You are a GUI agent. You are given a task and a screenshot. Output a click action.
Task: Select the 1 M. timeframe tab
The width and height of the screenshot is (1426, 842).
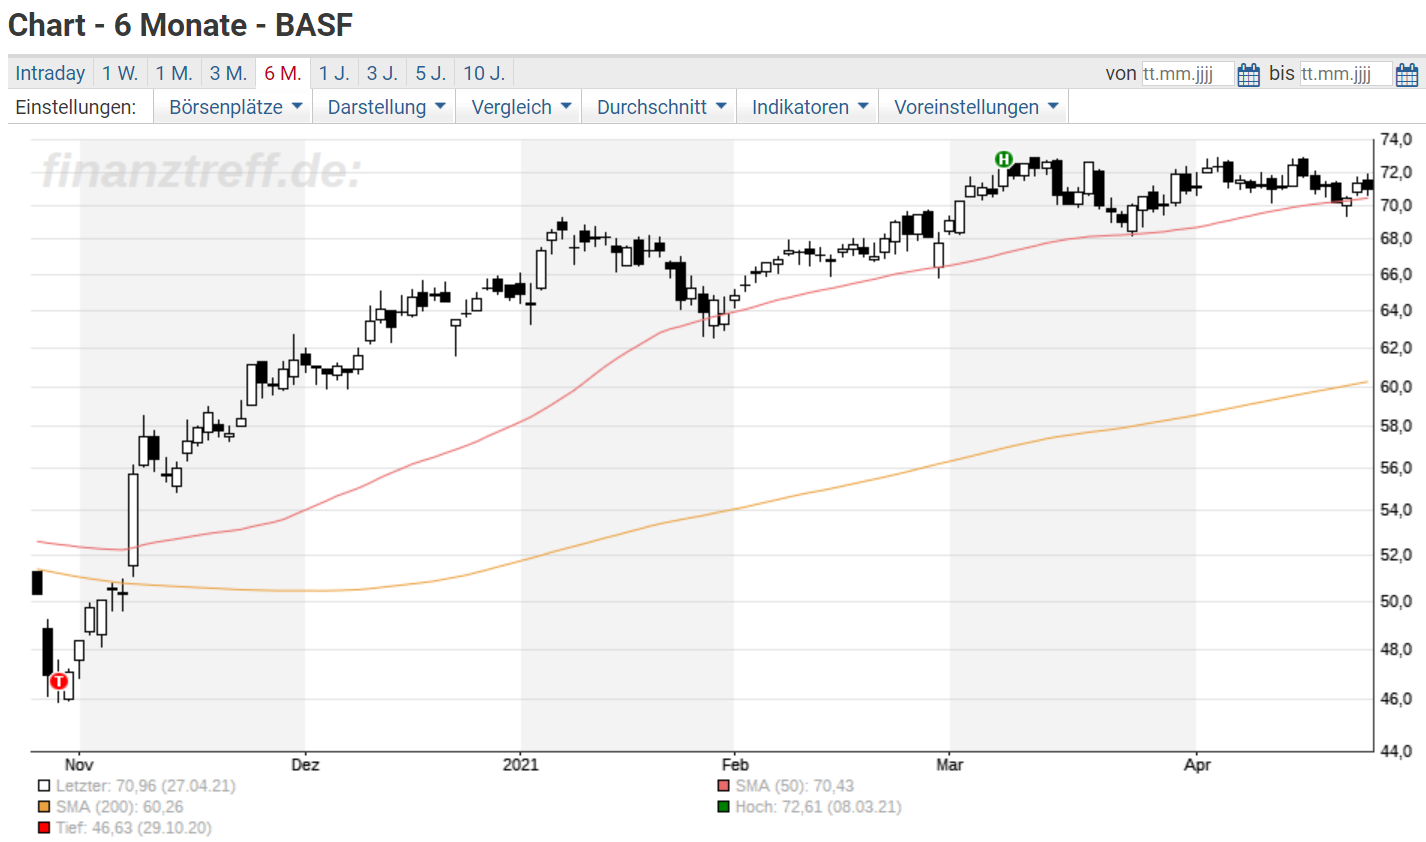tap(174, 73)
